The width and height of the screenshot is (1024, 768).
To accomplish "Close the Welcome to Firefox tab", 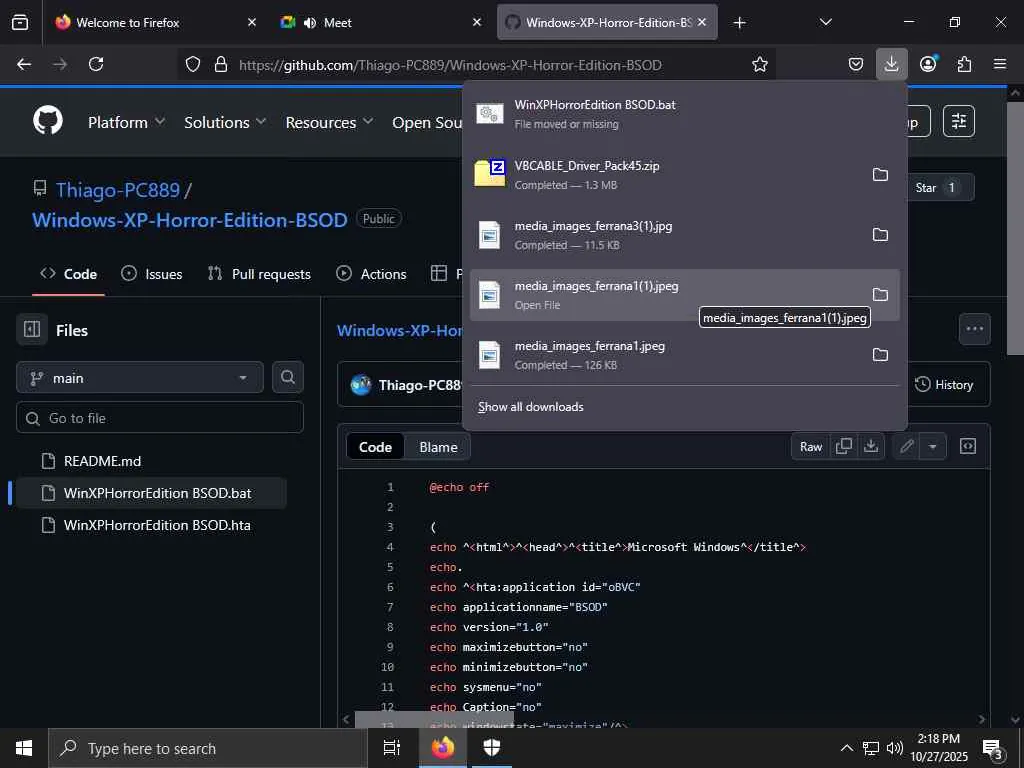I will click(x=251, y=22).
